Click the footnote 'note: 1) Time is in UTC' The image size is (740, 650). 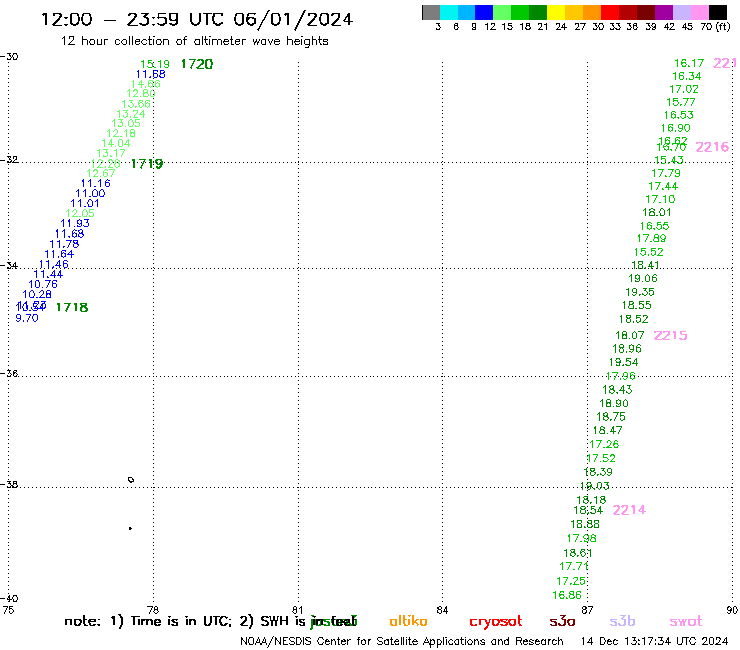click(148, 621)
